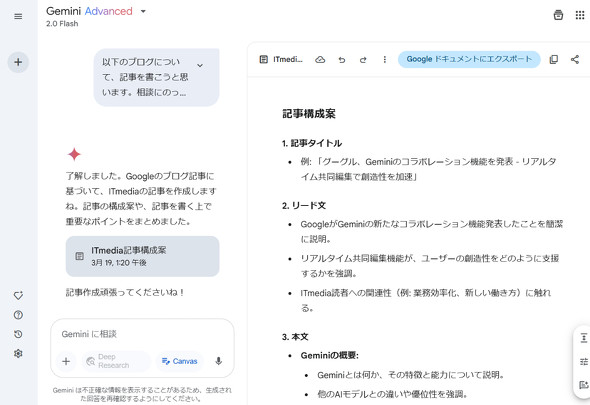Click the change length tool icon
Image resolution: width=590 pixels, height=405 pixels.
584,338
